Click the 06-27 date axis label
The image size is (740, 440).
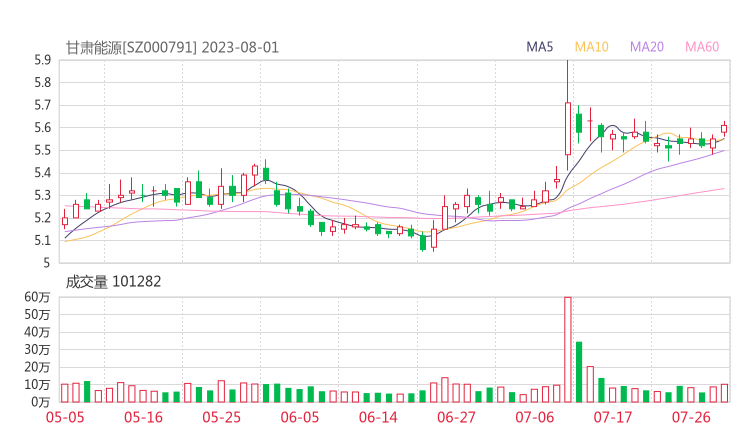tap(456, 417)
